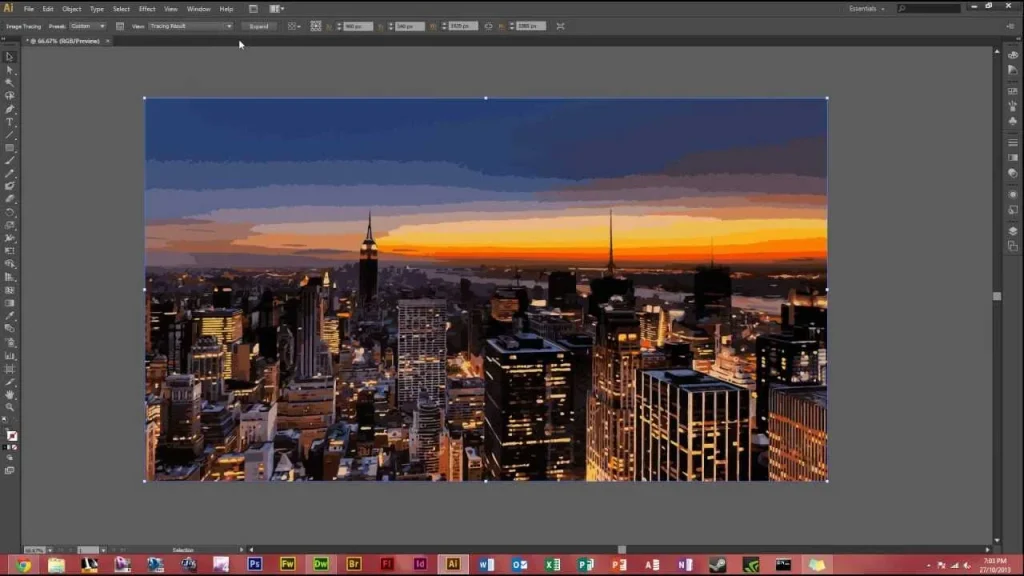1024x576 pixels.
Task: Open the Image Trace panel icon
Action: tap(120, 26)
